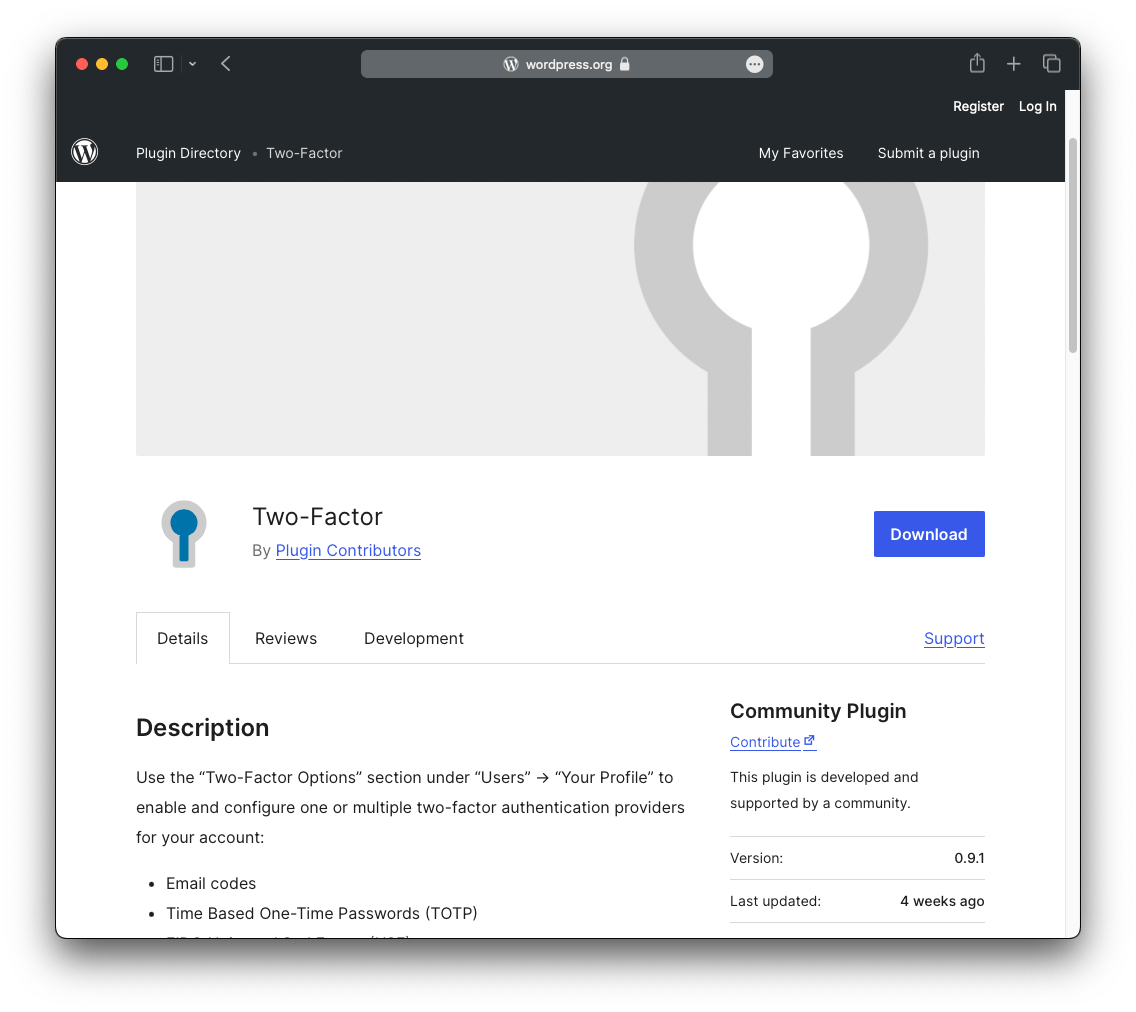The width and height of the screenshot is (1136, 1012).
Task: Open the Two-Factor plugin key icon
Action: [183, 533]
